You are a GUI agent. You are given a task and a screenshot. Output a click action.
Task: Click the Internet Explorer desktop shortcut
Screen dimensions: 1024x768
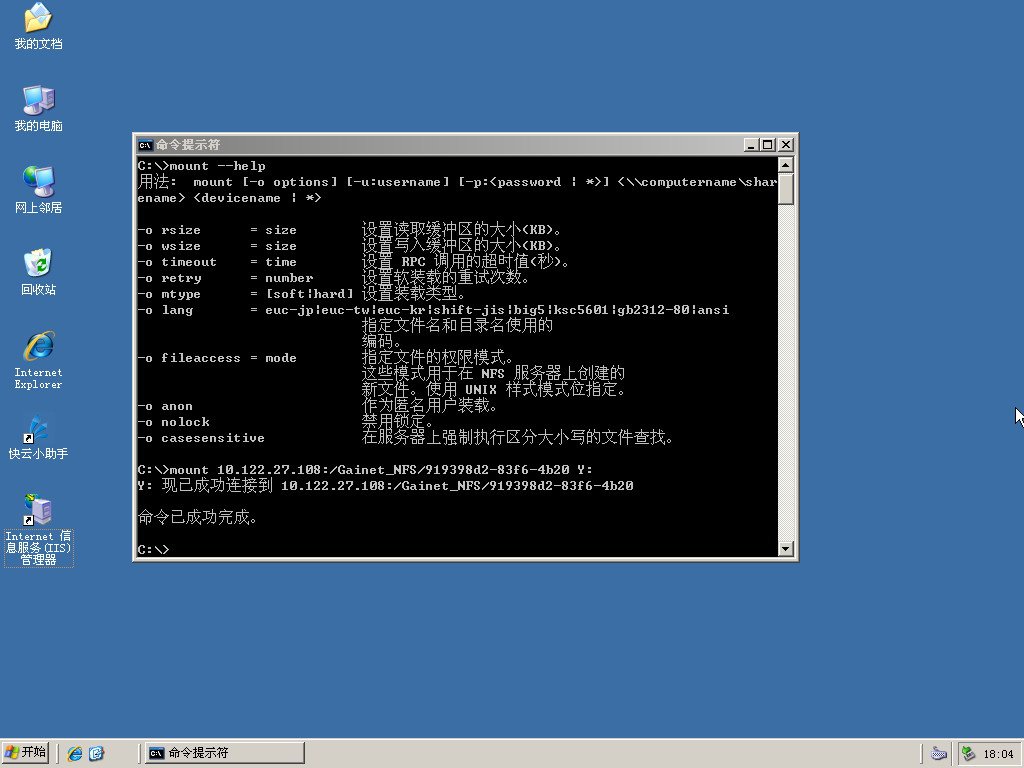pos(38,348)
